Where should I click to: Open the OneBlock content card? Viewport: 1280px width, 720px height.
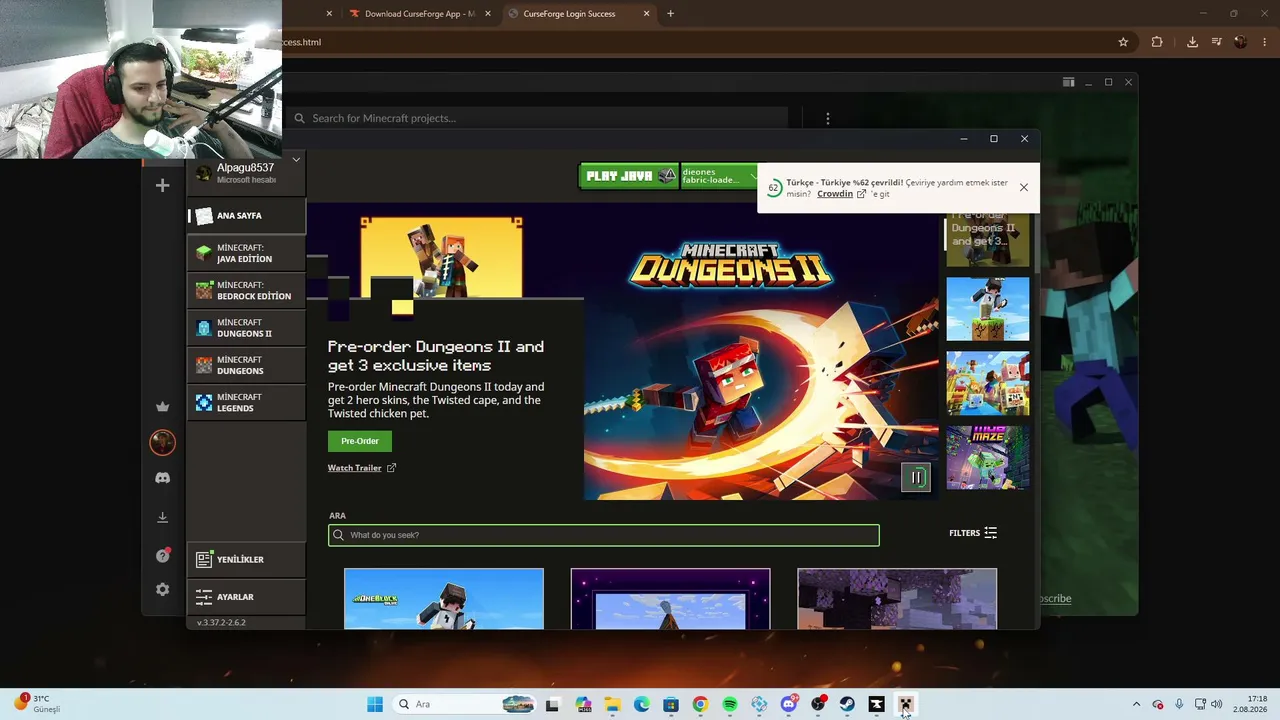coord(444,598)
